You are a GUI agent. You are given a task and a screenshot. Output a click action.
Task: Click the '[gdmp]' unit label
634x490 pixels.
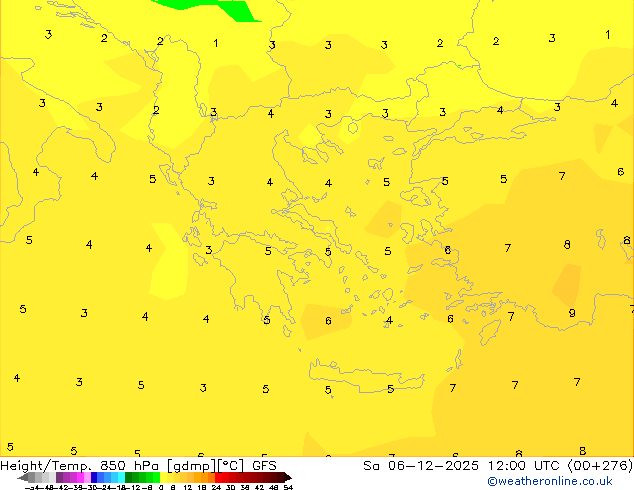coord(192,466)
